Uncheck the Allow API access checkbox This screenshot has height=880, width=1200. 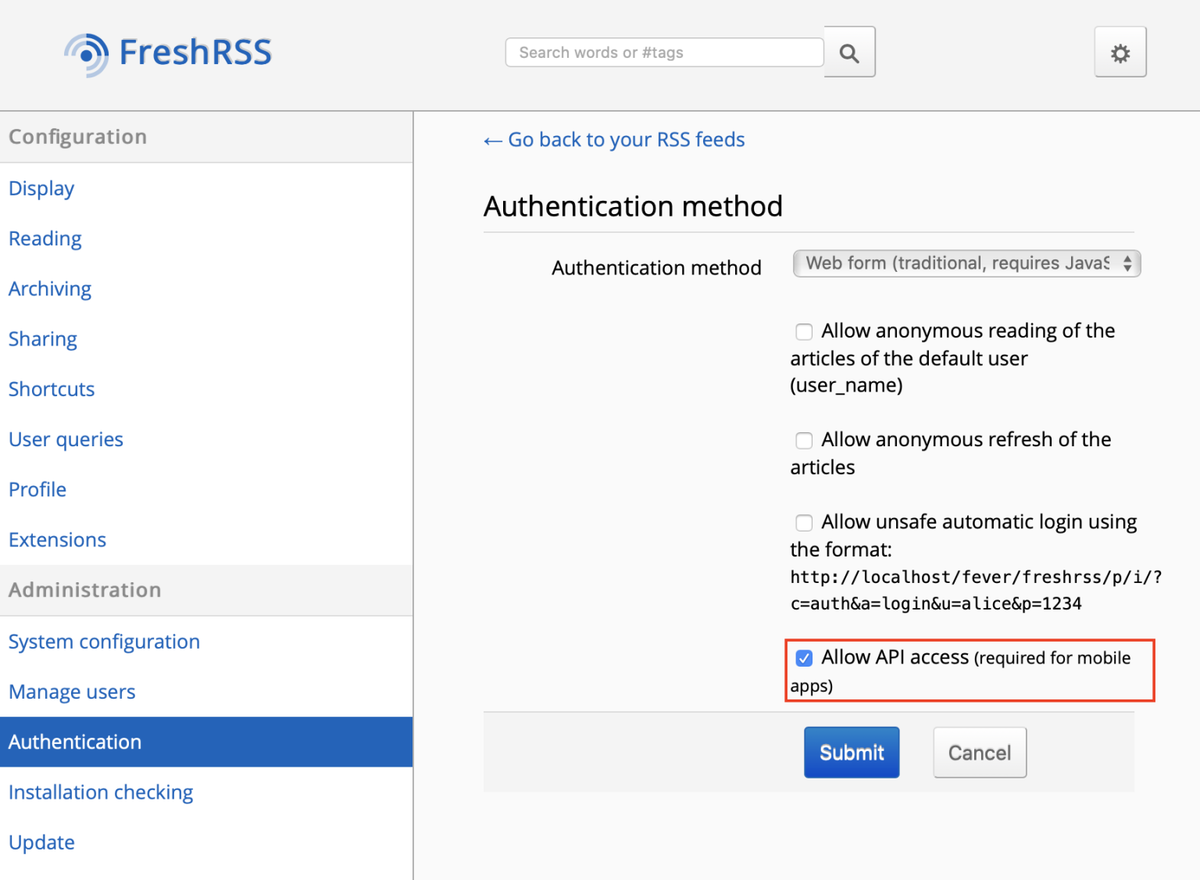[804, 659]
